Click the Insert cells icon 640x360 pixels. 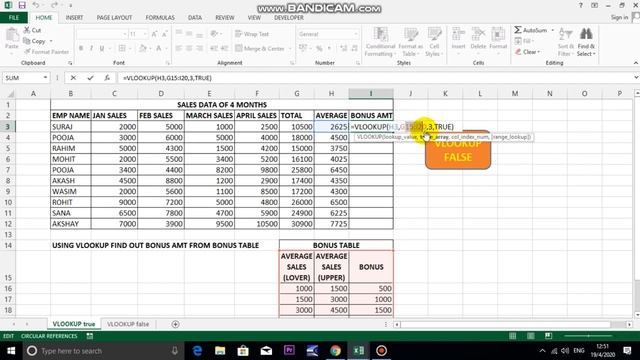coord(458,35)
